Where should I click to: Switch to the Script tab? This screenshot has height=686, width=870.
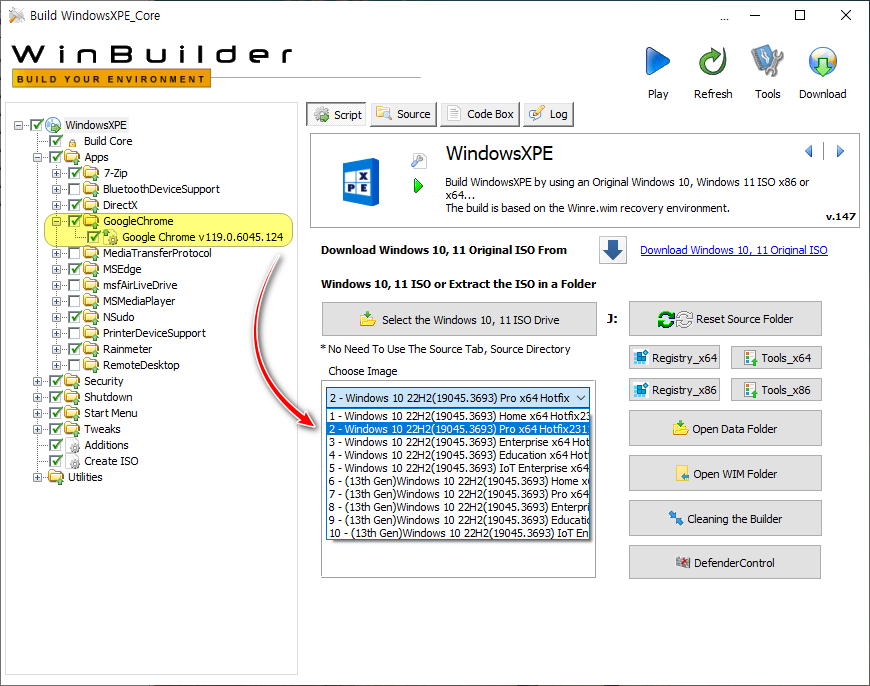[x=337, y=115]
